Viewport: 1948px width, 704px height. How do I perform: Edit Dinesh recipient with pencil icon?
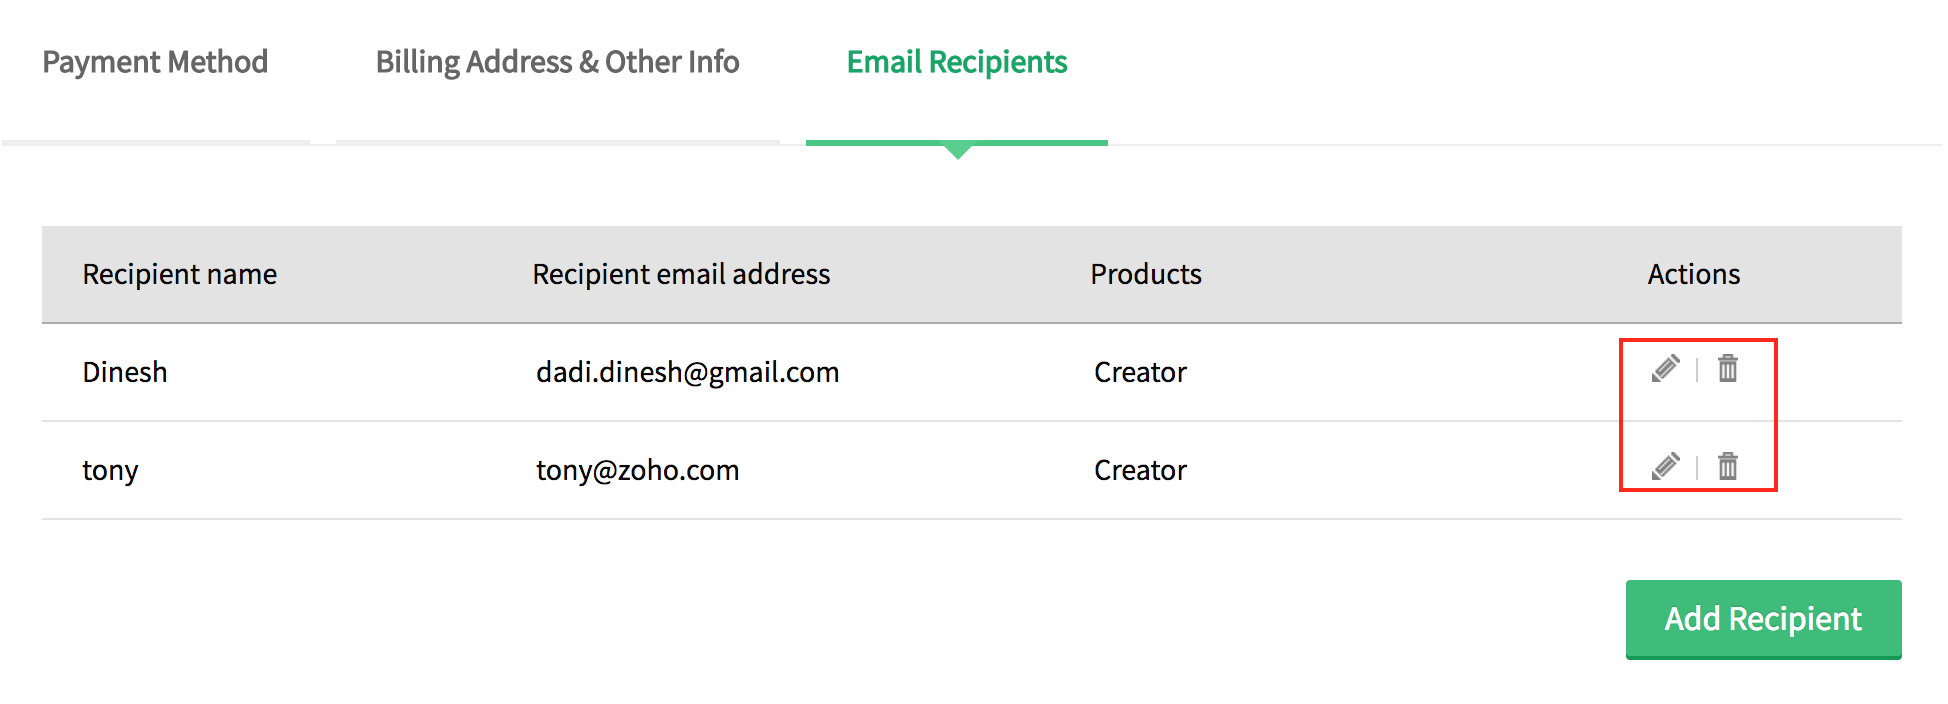pos(1665,369)
